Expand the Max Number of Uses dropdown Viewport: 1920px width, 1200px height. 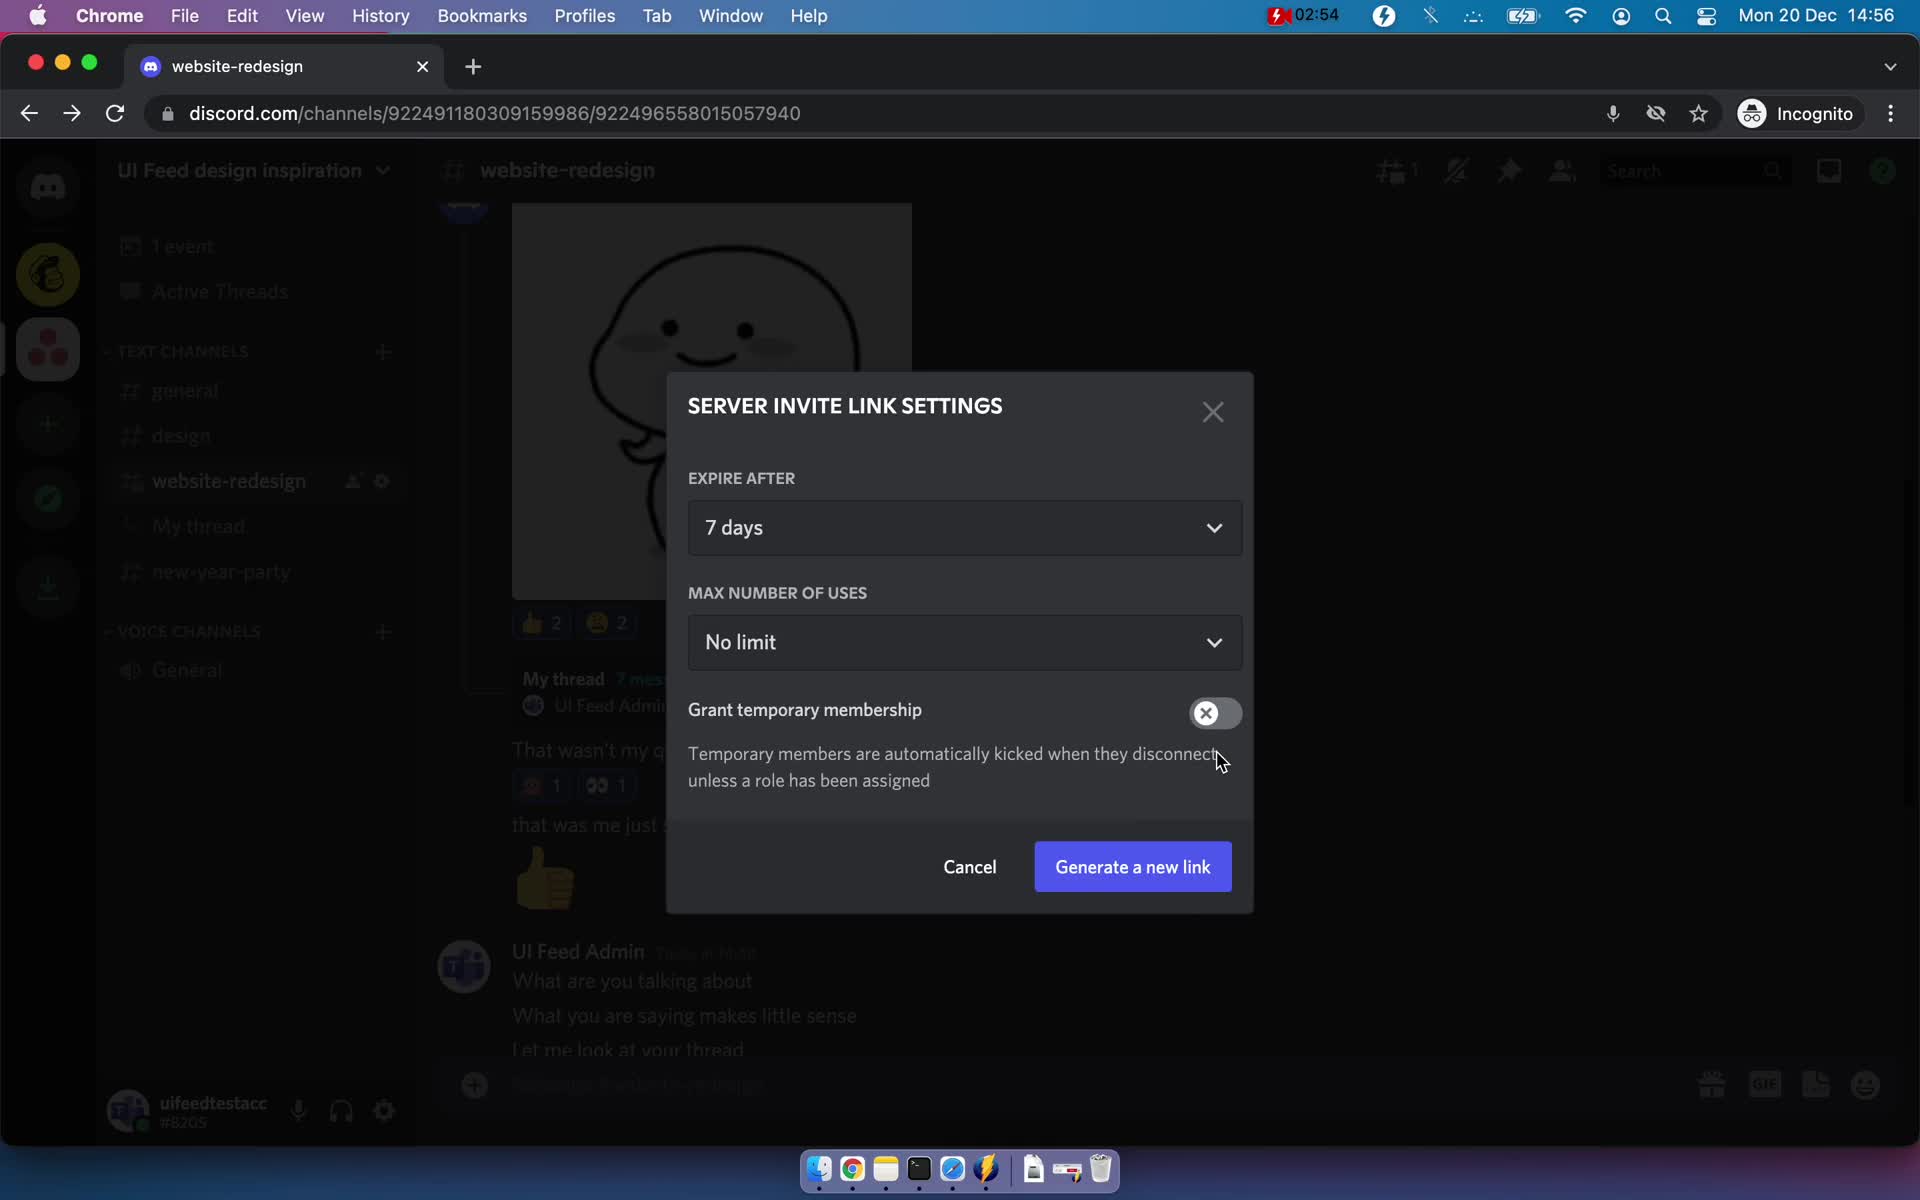tap(963, 641)
